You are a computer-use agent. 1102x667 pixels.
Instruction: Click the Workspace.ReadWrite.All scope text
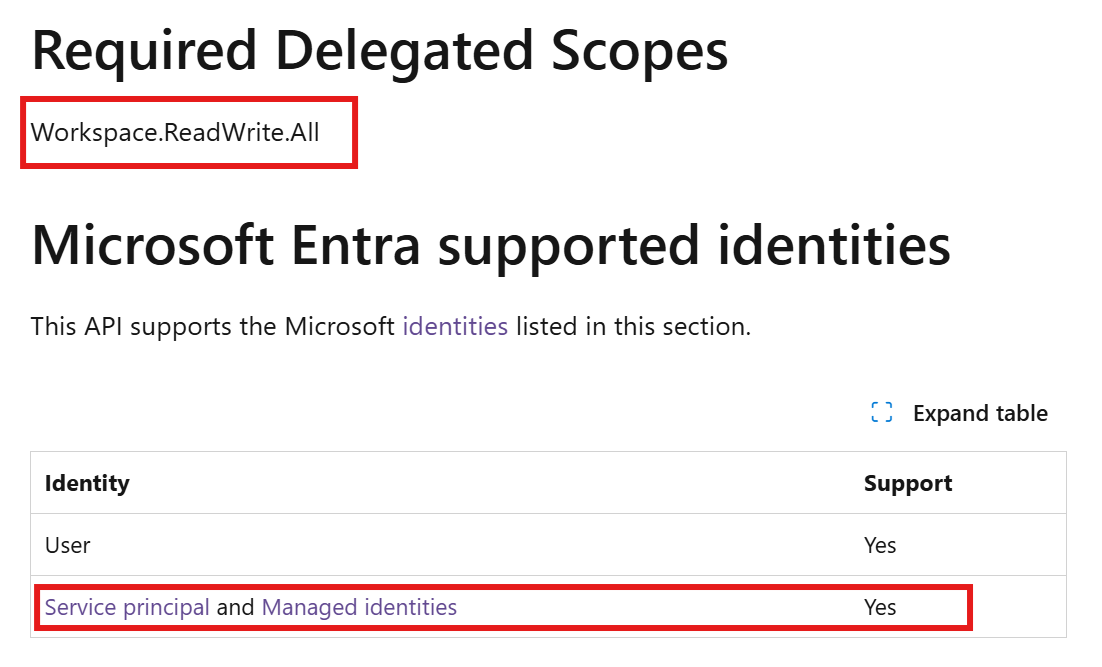[x=175, y=132]
